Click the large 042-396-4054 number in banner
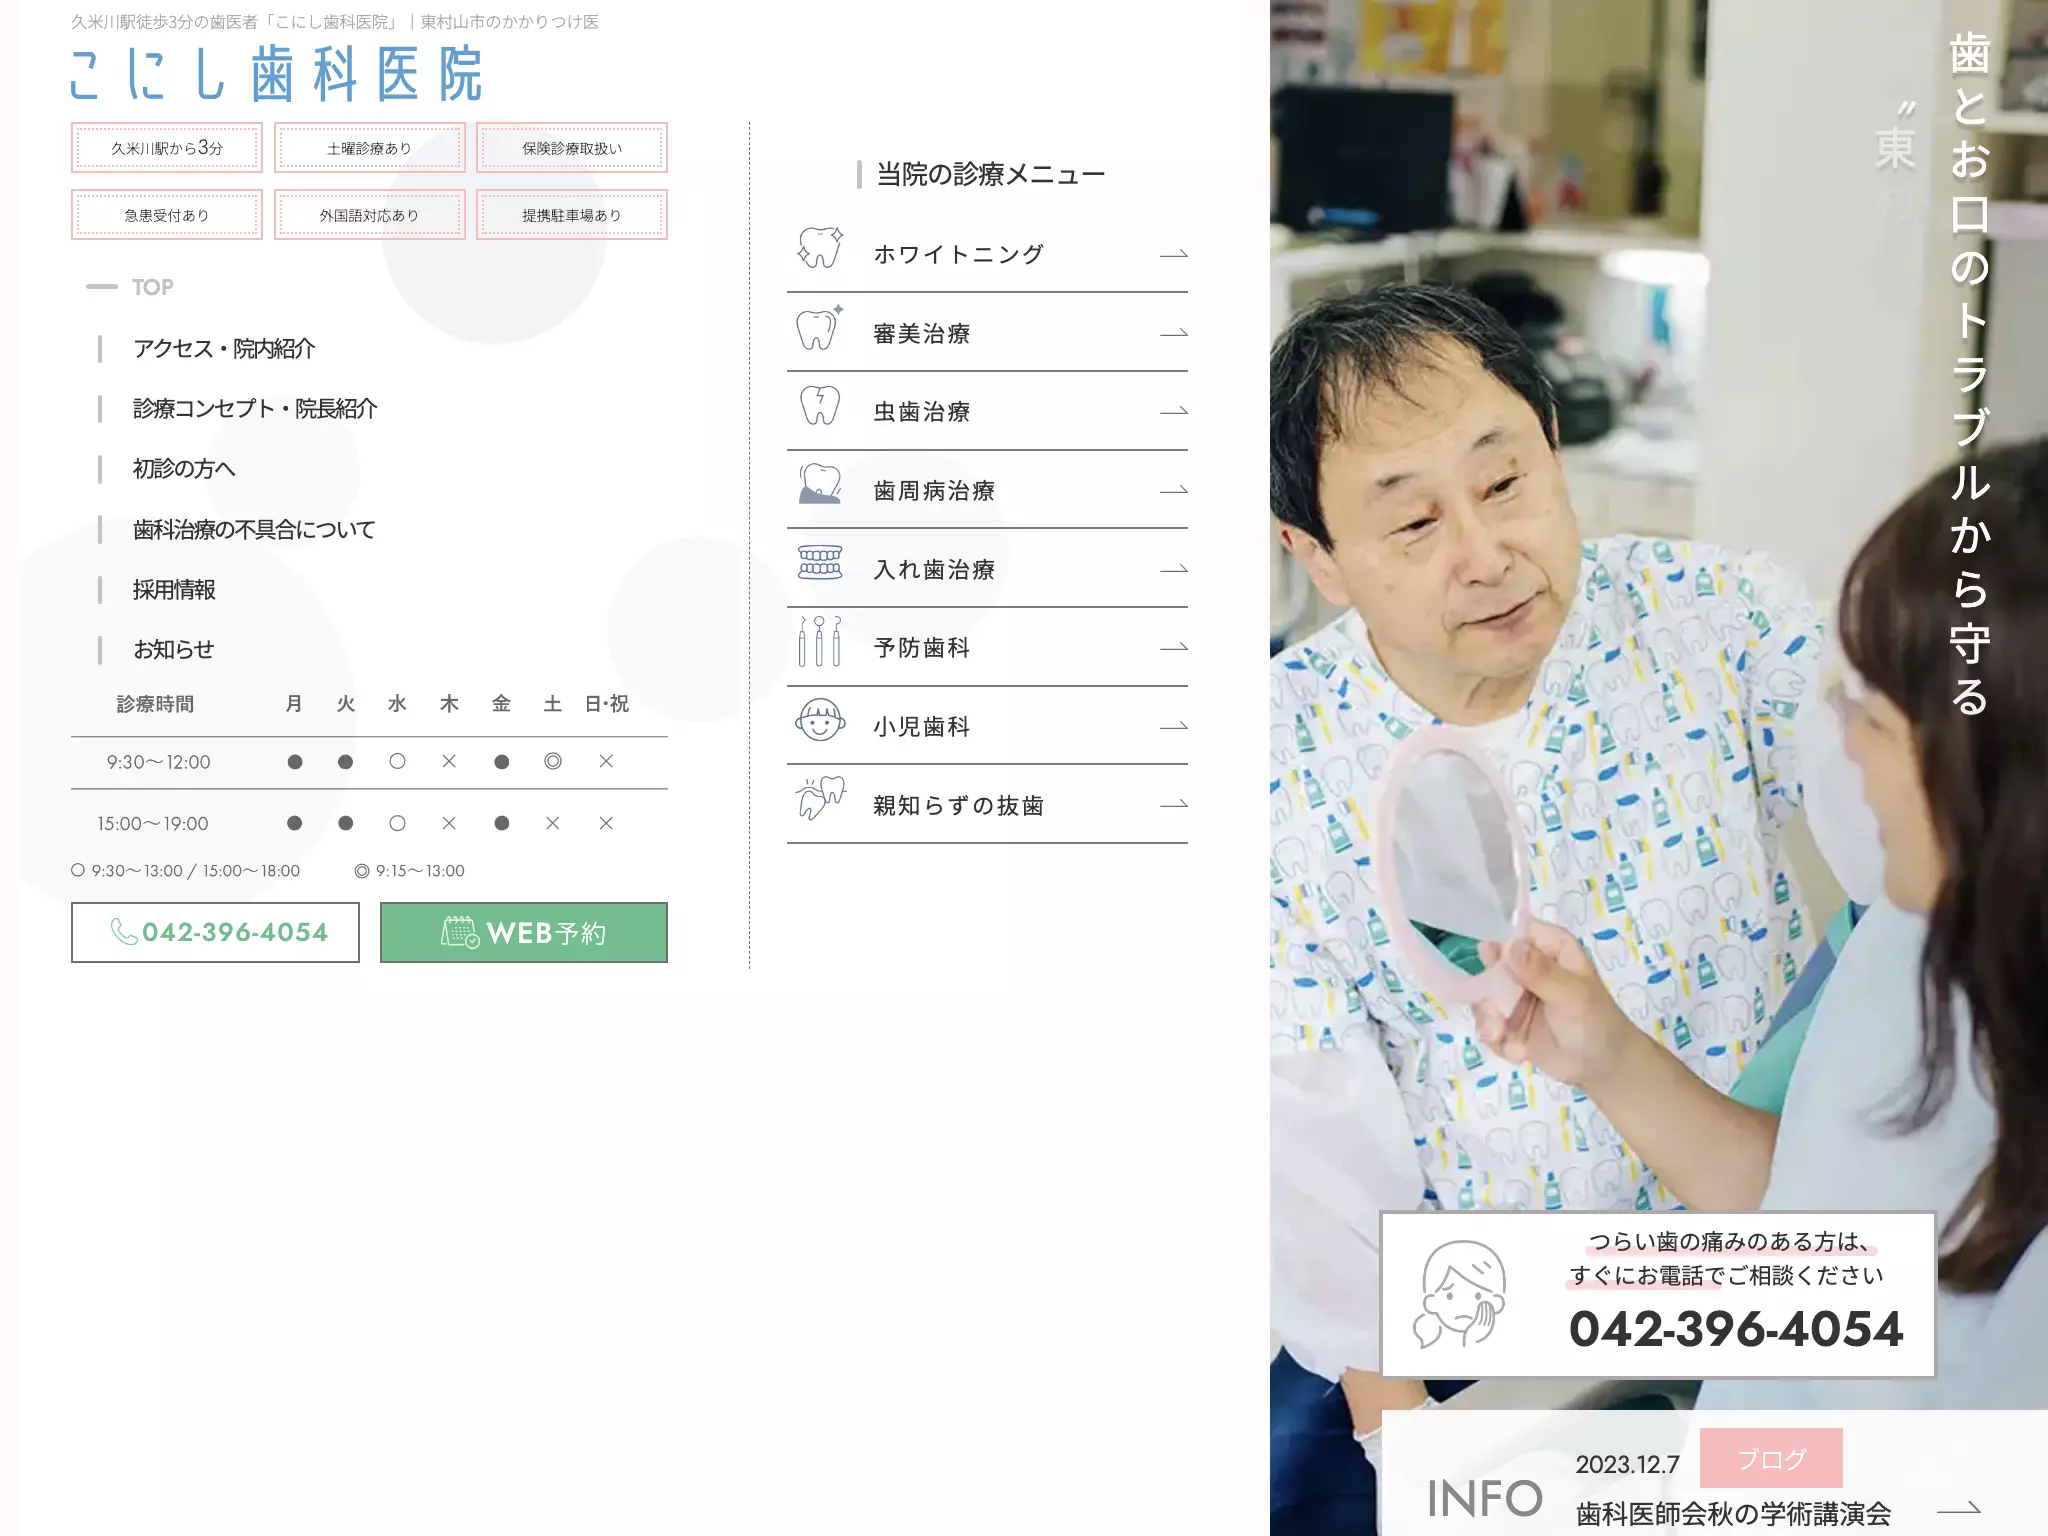 [x=1736, y=1329]
